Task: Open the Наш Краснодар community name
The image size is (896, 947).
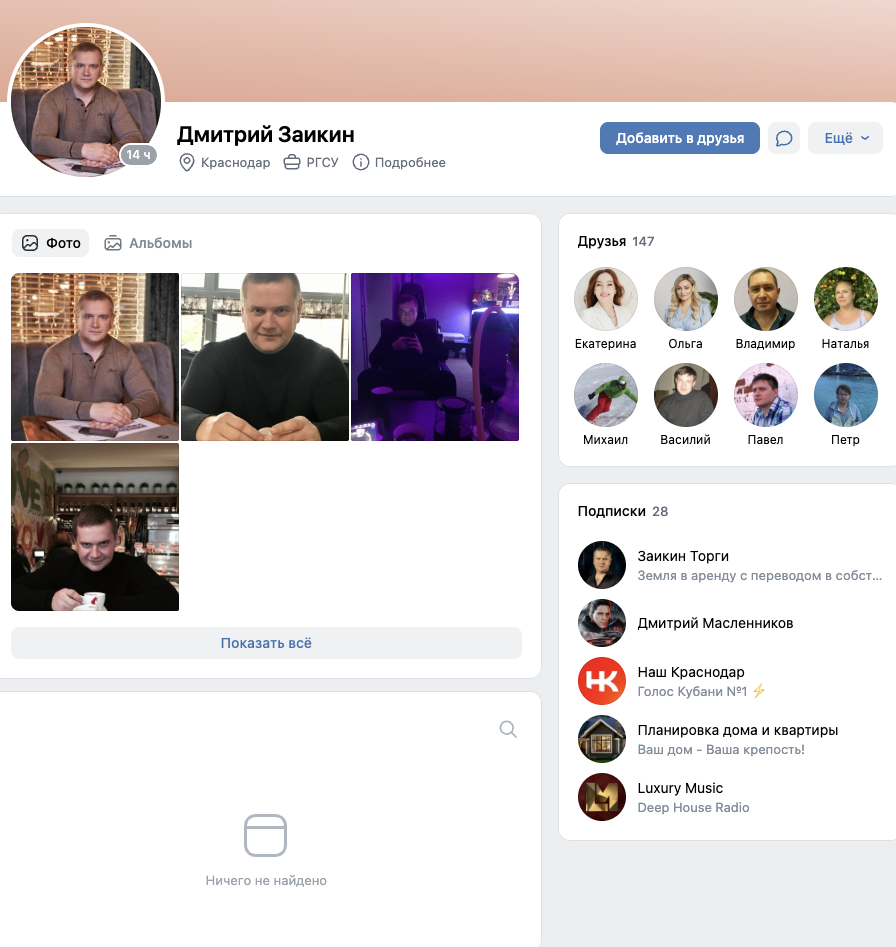Action: click(x=691, y=672)
